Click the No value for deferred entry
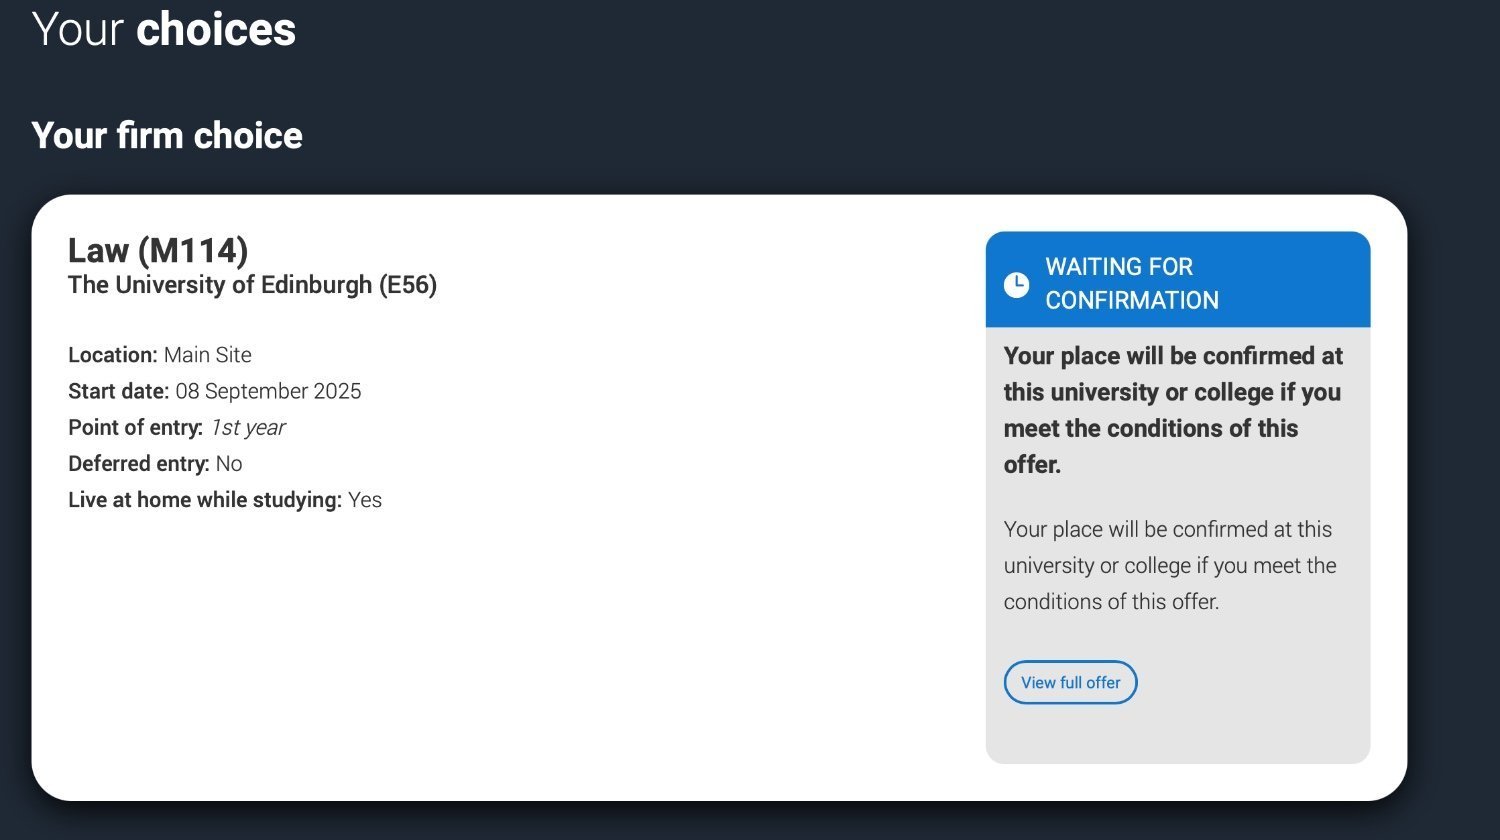1500x840 pixels. (229, 464)
